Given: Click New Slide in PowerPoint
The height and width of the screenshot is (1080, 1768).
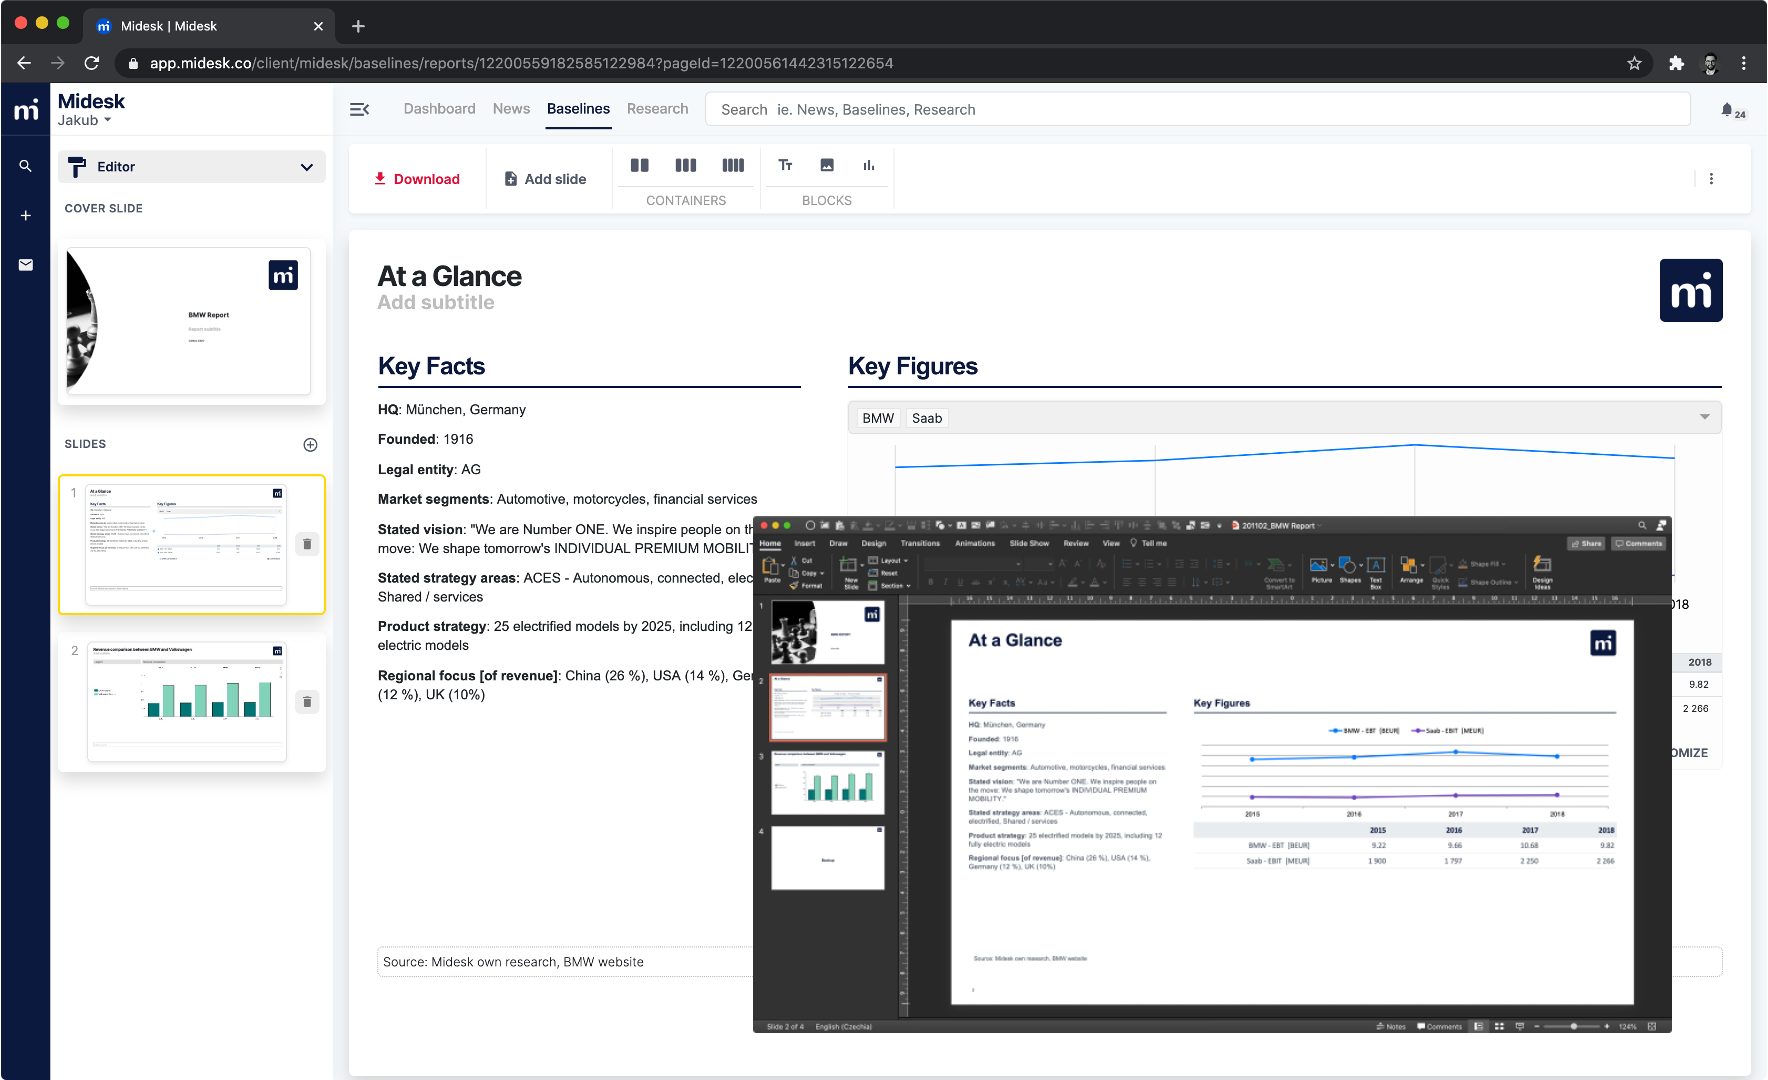Looking at the screenshot, I should (x=851, y=572).
